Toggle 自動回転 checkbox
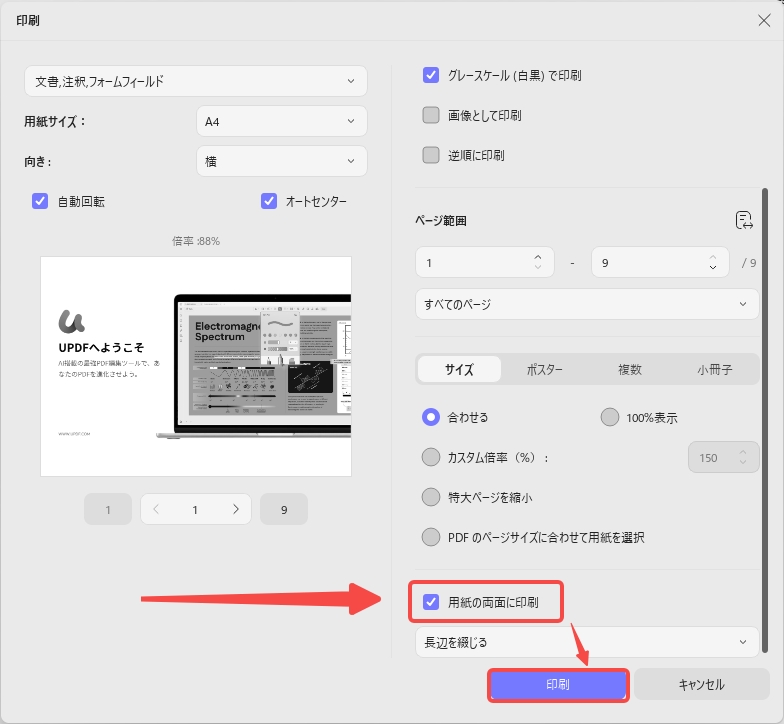Screen dimensions: 784x724 pos(40,201)
